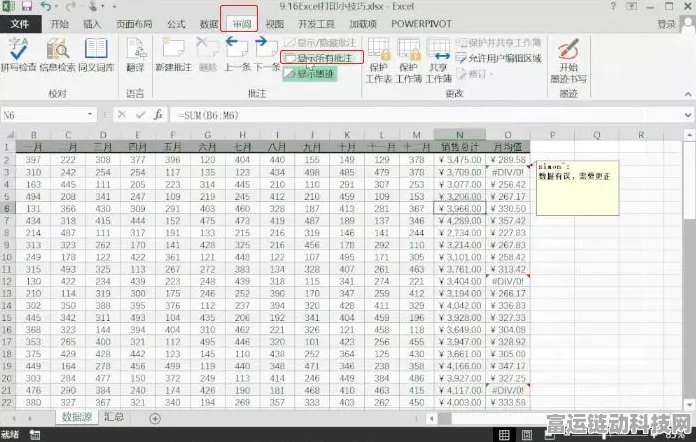Click 登录 sign in link

[x=667, y=25]
